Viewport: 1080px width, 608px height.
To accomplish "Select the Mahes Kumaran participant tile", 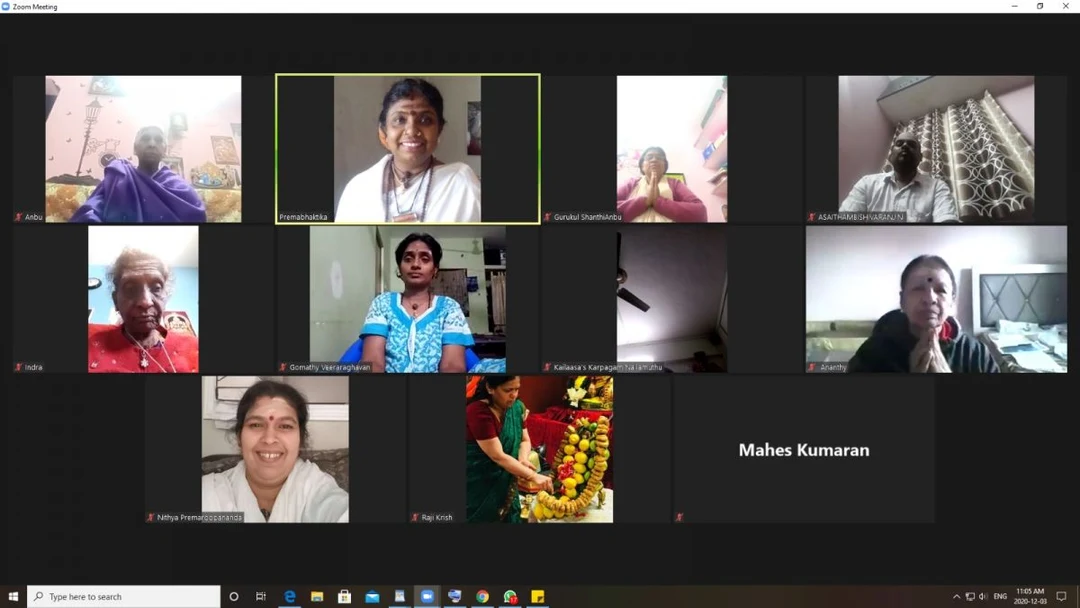I will coord(804,449).
